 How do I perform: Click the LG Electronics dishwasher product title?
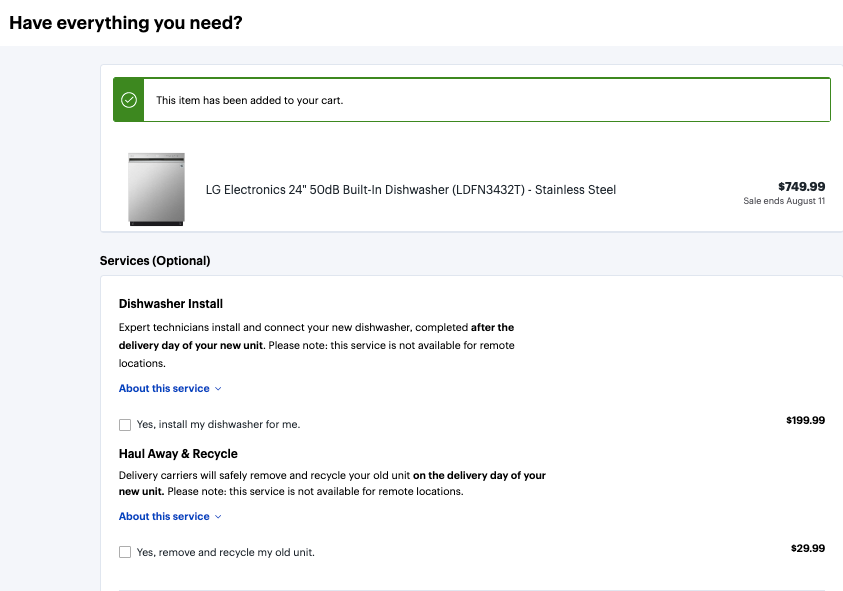click(411, 190)
